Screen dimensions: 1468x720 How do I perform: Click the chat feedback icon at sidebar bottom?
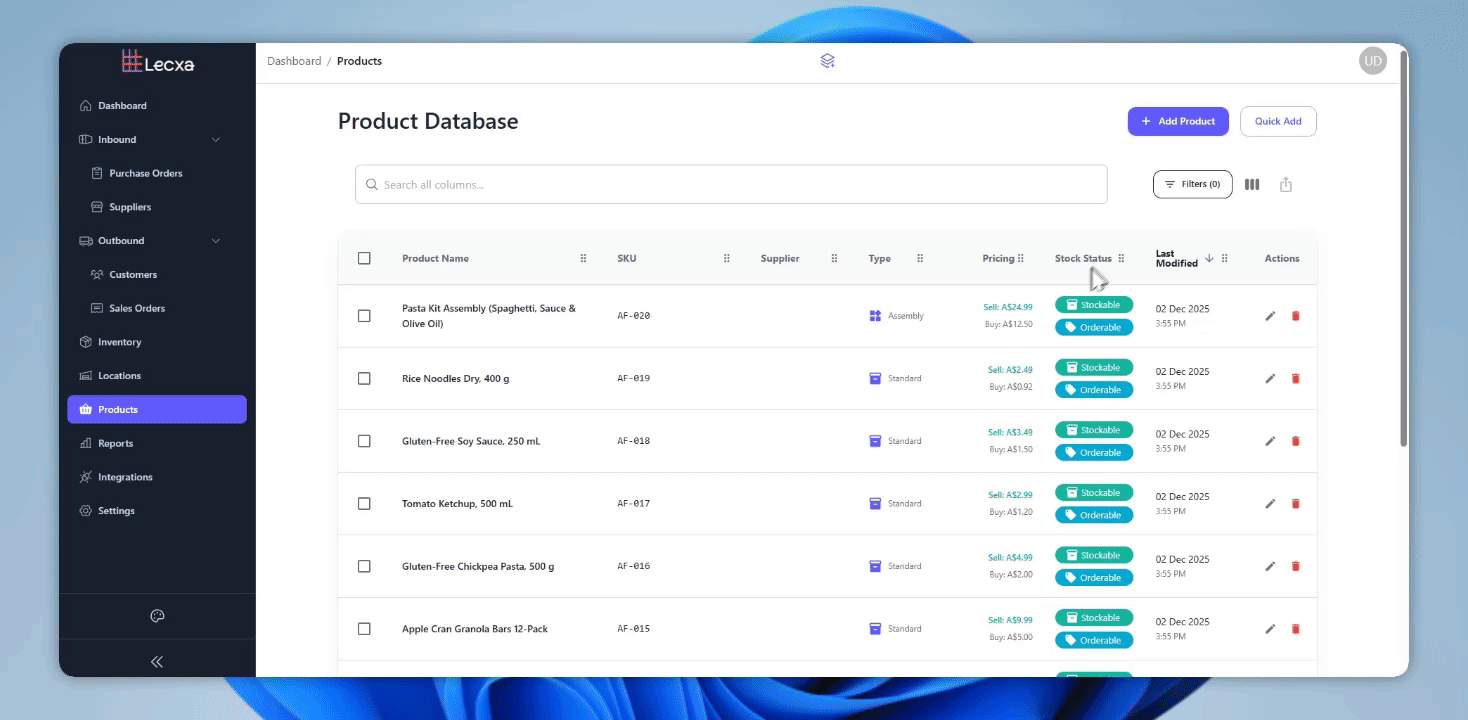pyautogui.click(x=156, y=616)
